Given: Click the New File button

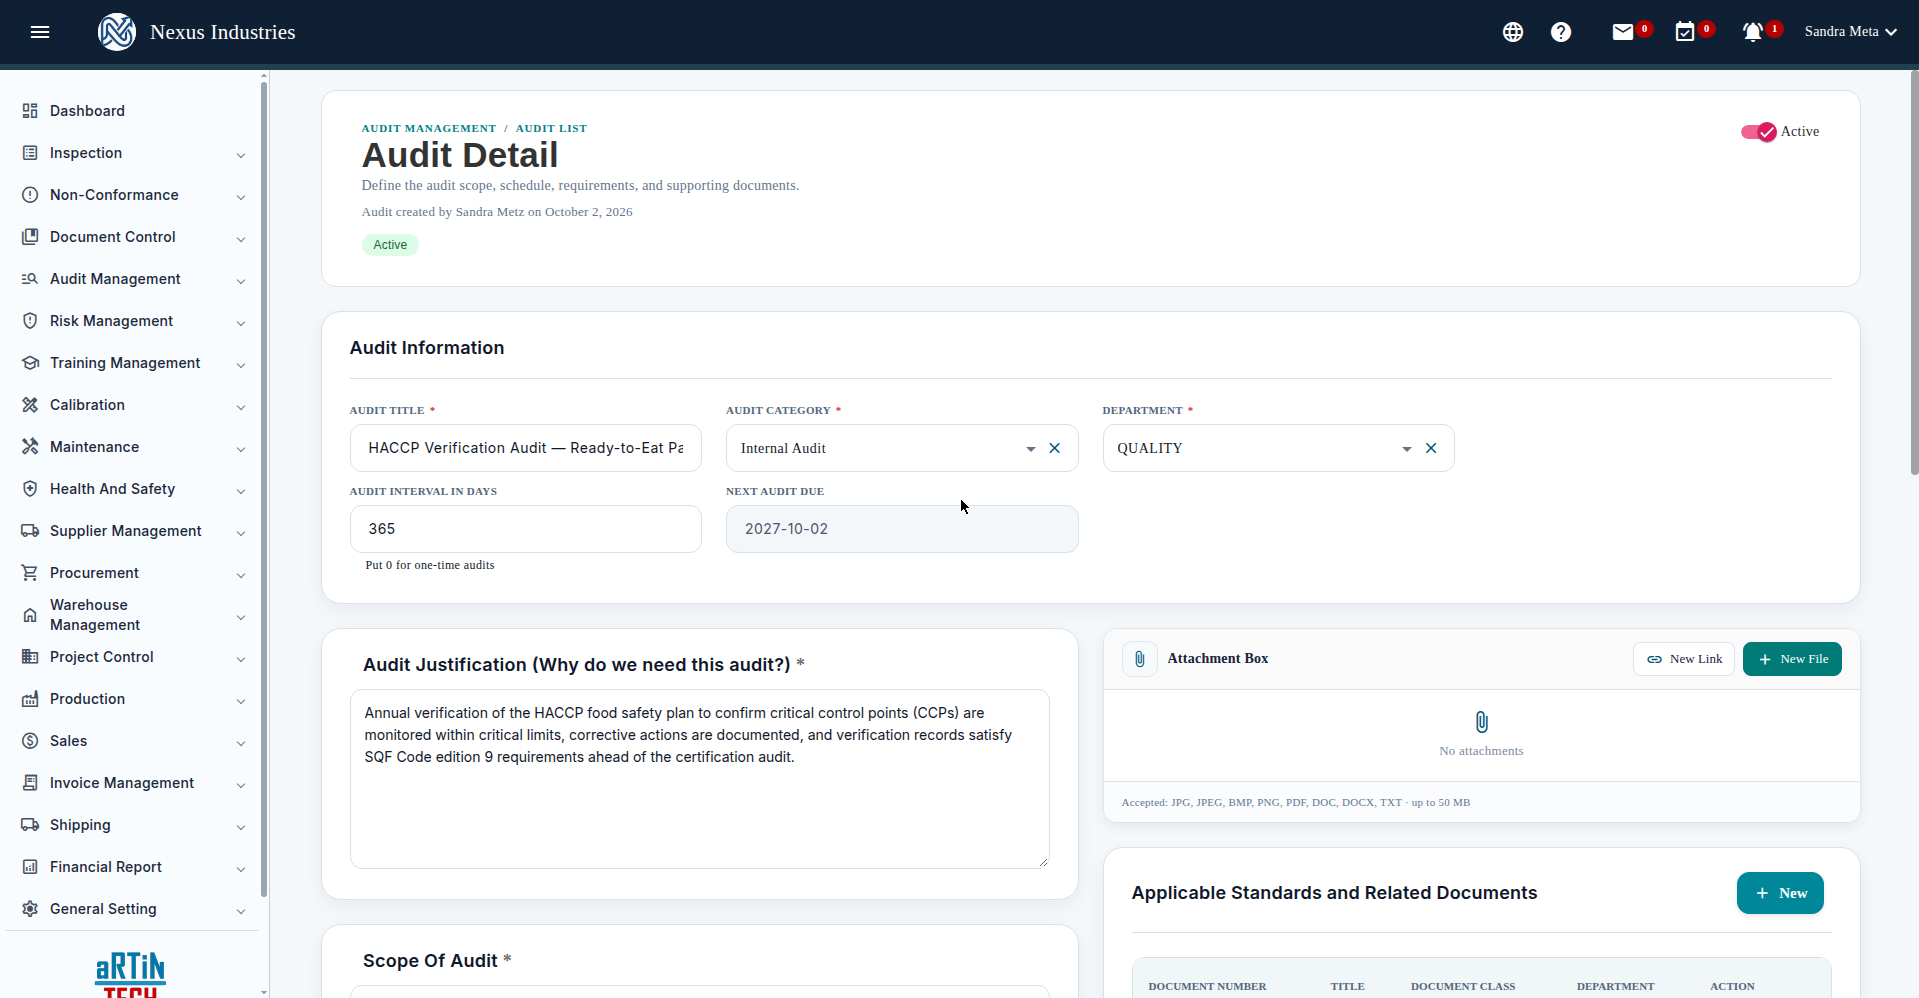Looking at the screenshot, I should coord(1792,659).
